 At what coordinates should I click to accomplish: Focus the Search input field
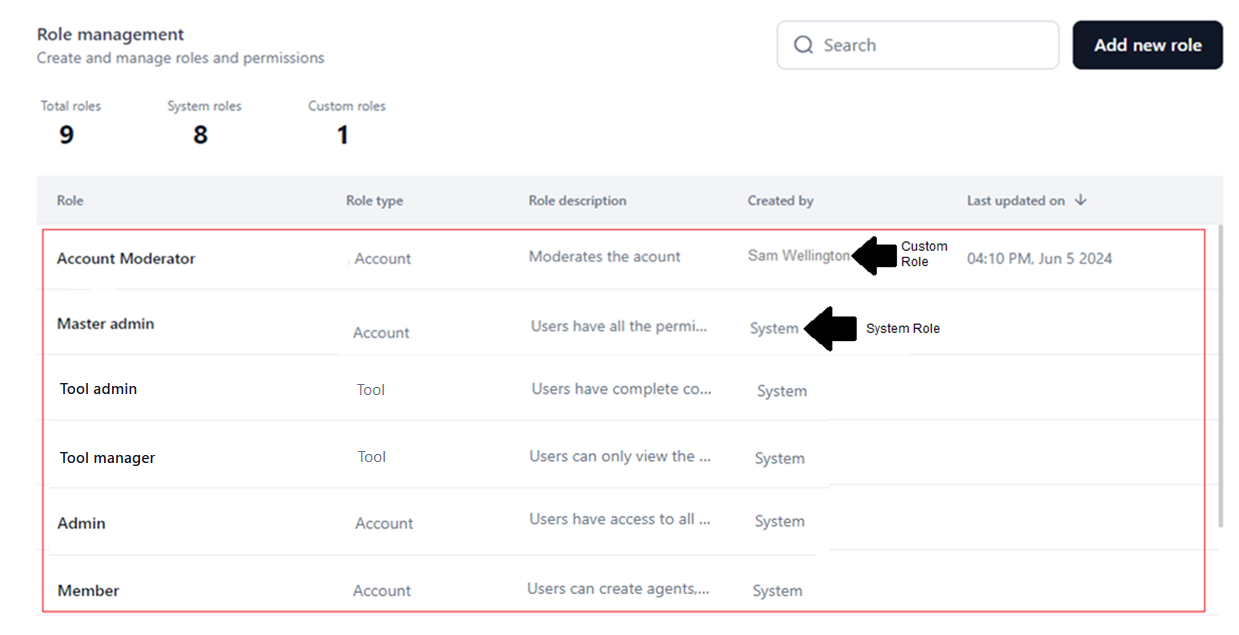(930, 45)
